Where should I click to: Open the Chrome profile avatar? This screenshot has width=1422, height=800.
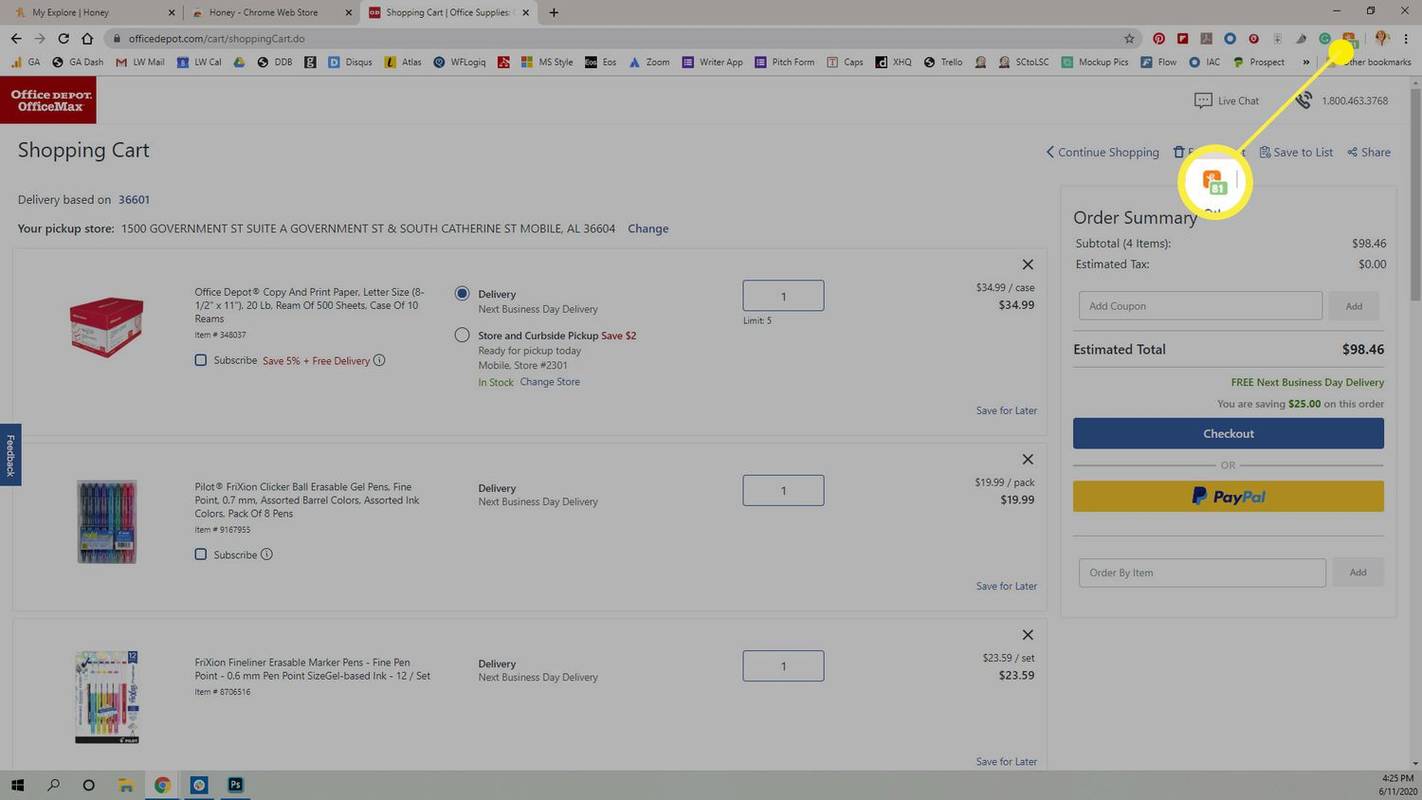tap(1382, 39)
